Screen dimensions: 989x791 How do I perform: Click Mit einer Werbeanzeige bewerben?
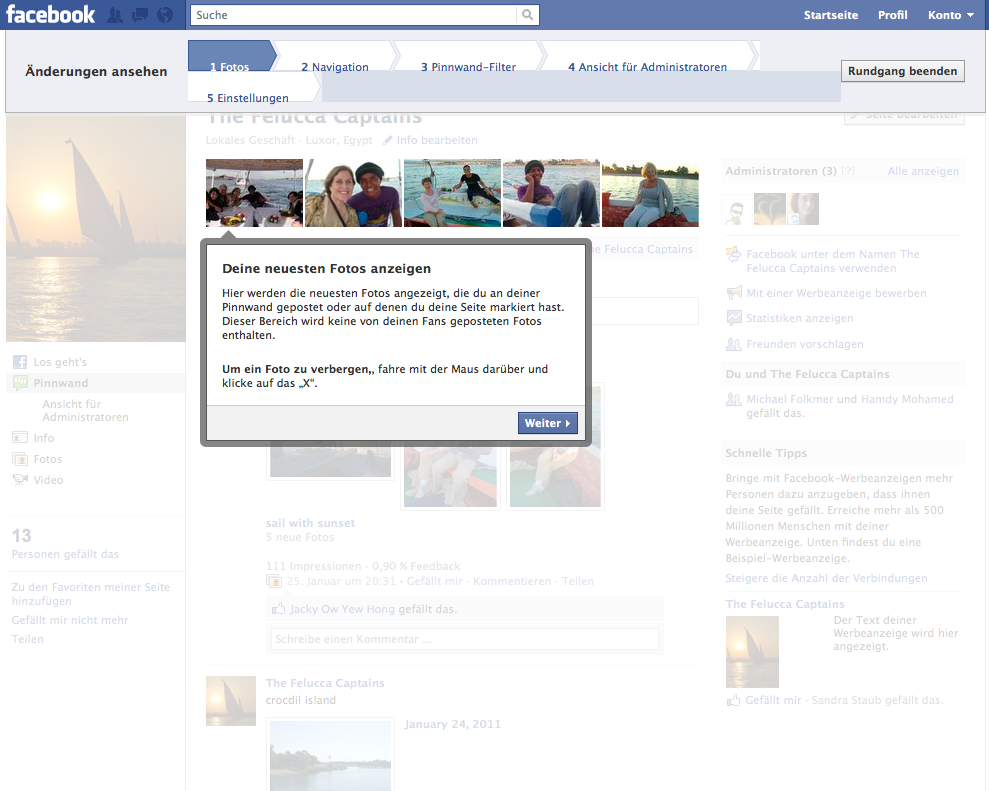(x=836, y=293)
